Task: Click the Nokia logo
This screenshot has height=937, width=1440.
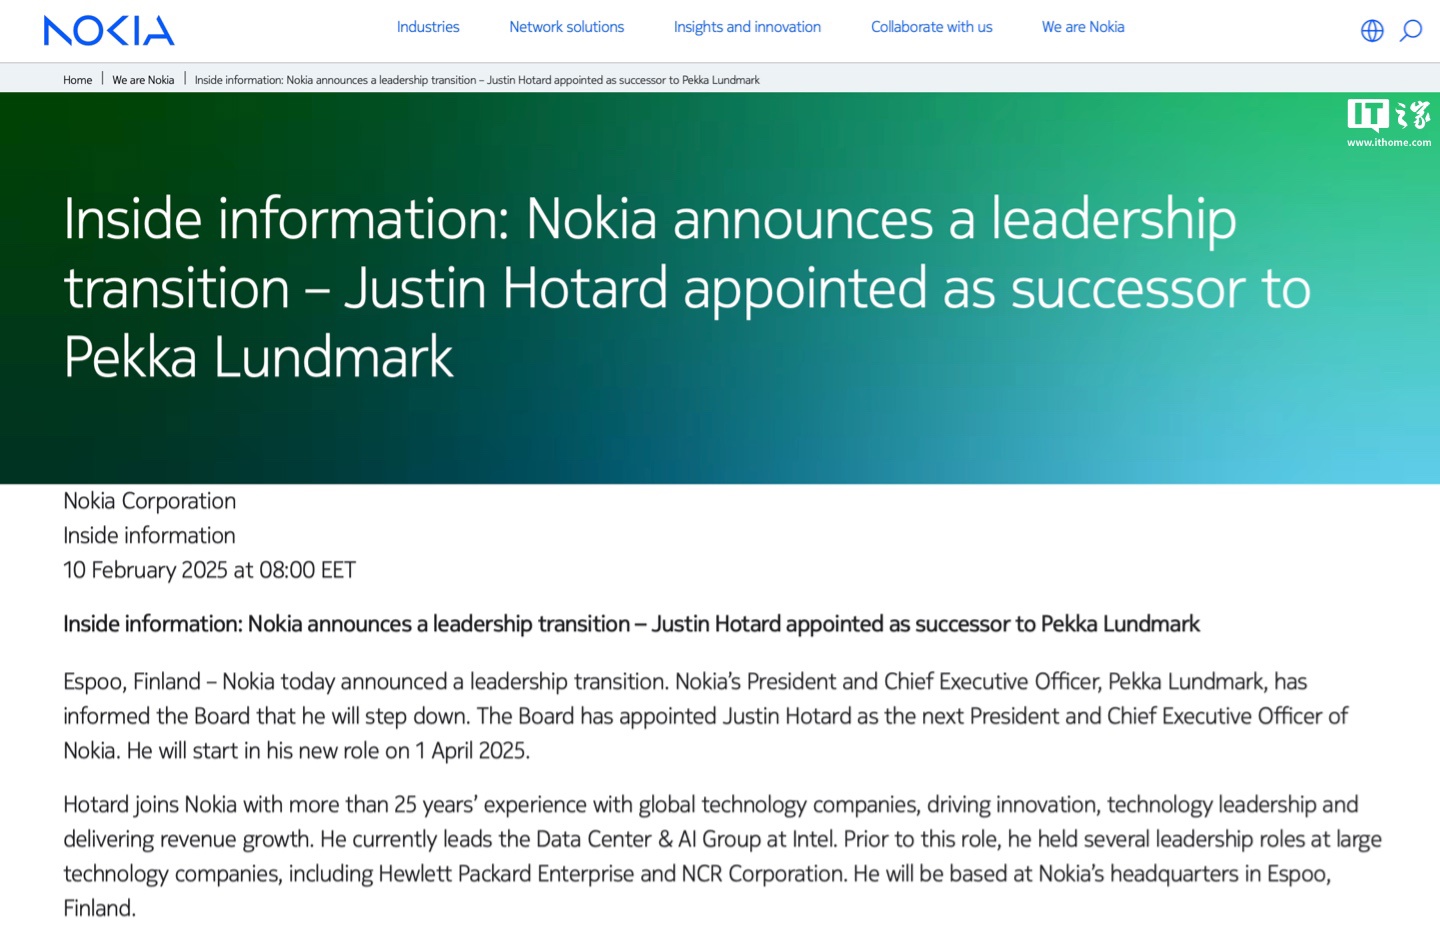Action: pyautogui.click(x=109, y=30)
